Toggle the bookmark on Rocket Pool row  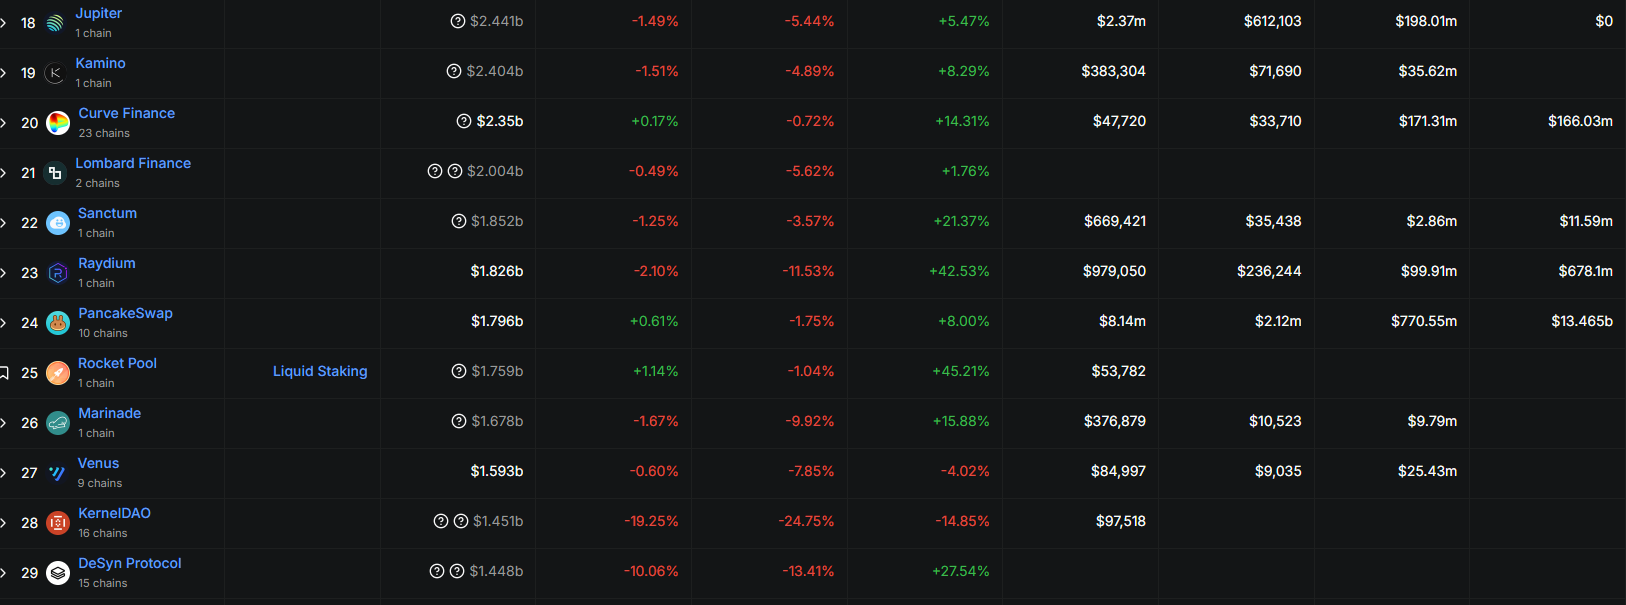(4, 373)
